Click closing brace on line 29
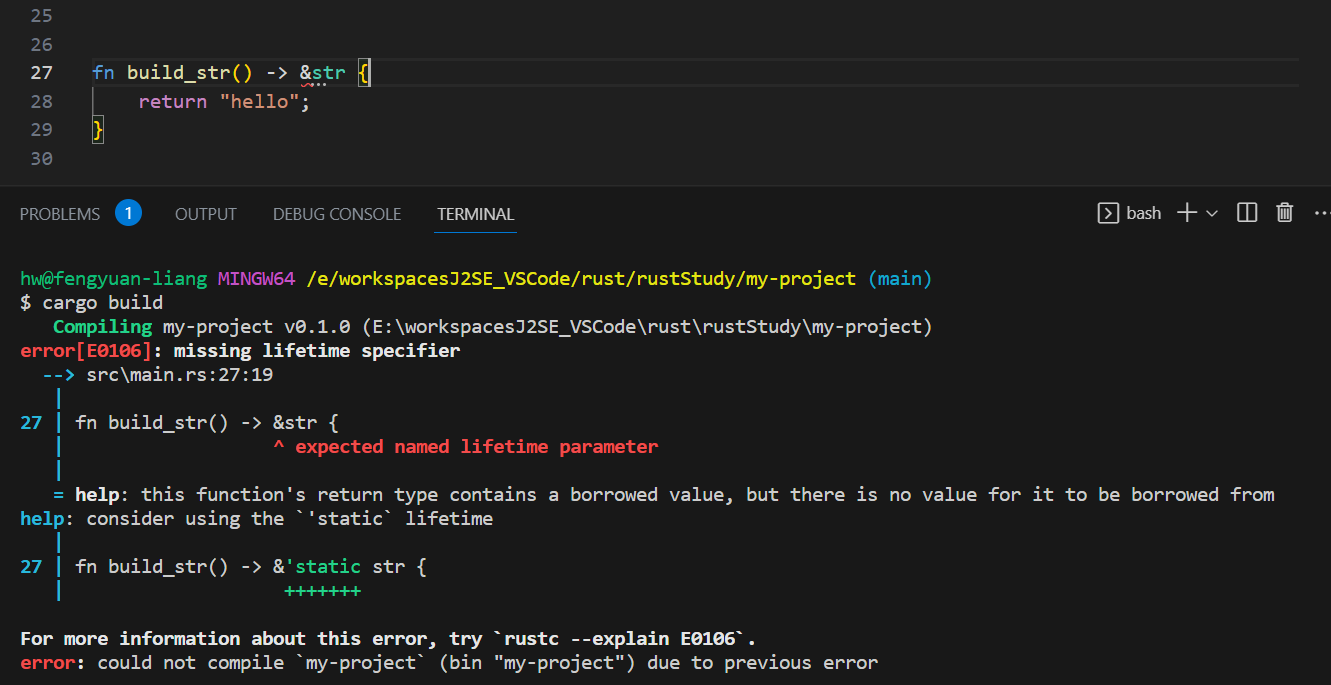The image size is (1331, 685). pos(98,129)
